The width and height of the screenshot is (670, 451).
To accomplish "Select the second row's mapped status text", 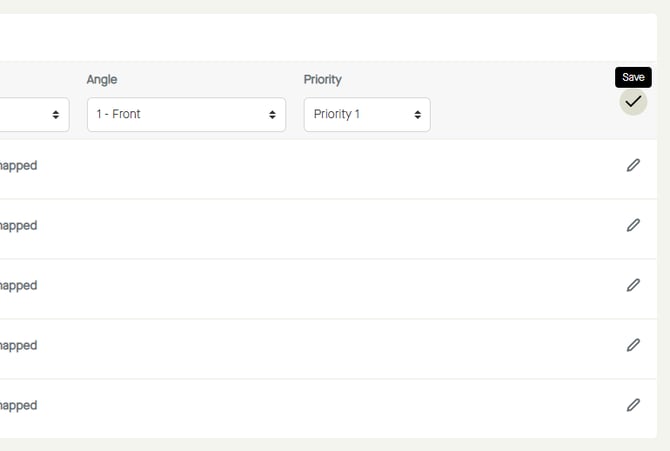I will pyautogui.click(x=18, y=225).
